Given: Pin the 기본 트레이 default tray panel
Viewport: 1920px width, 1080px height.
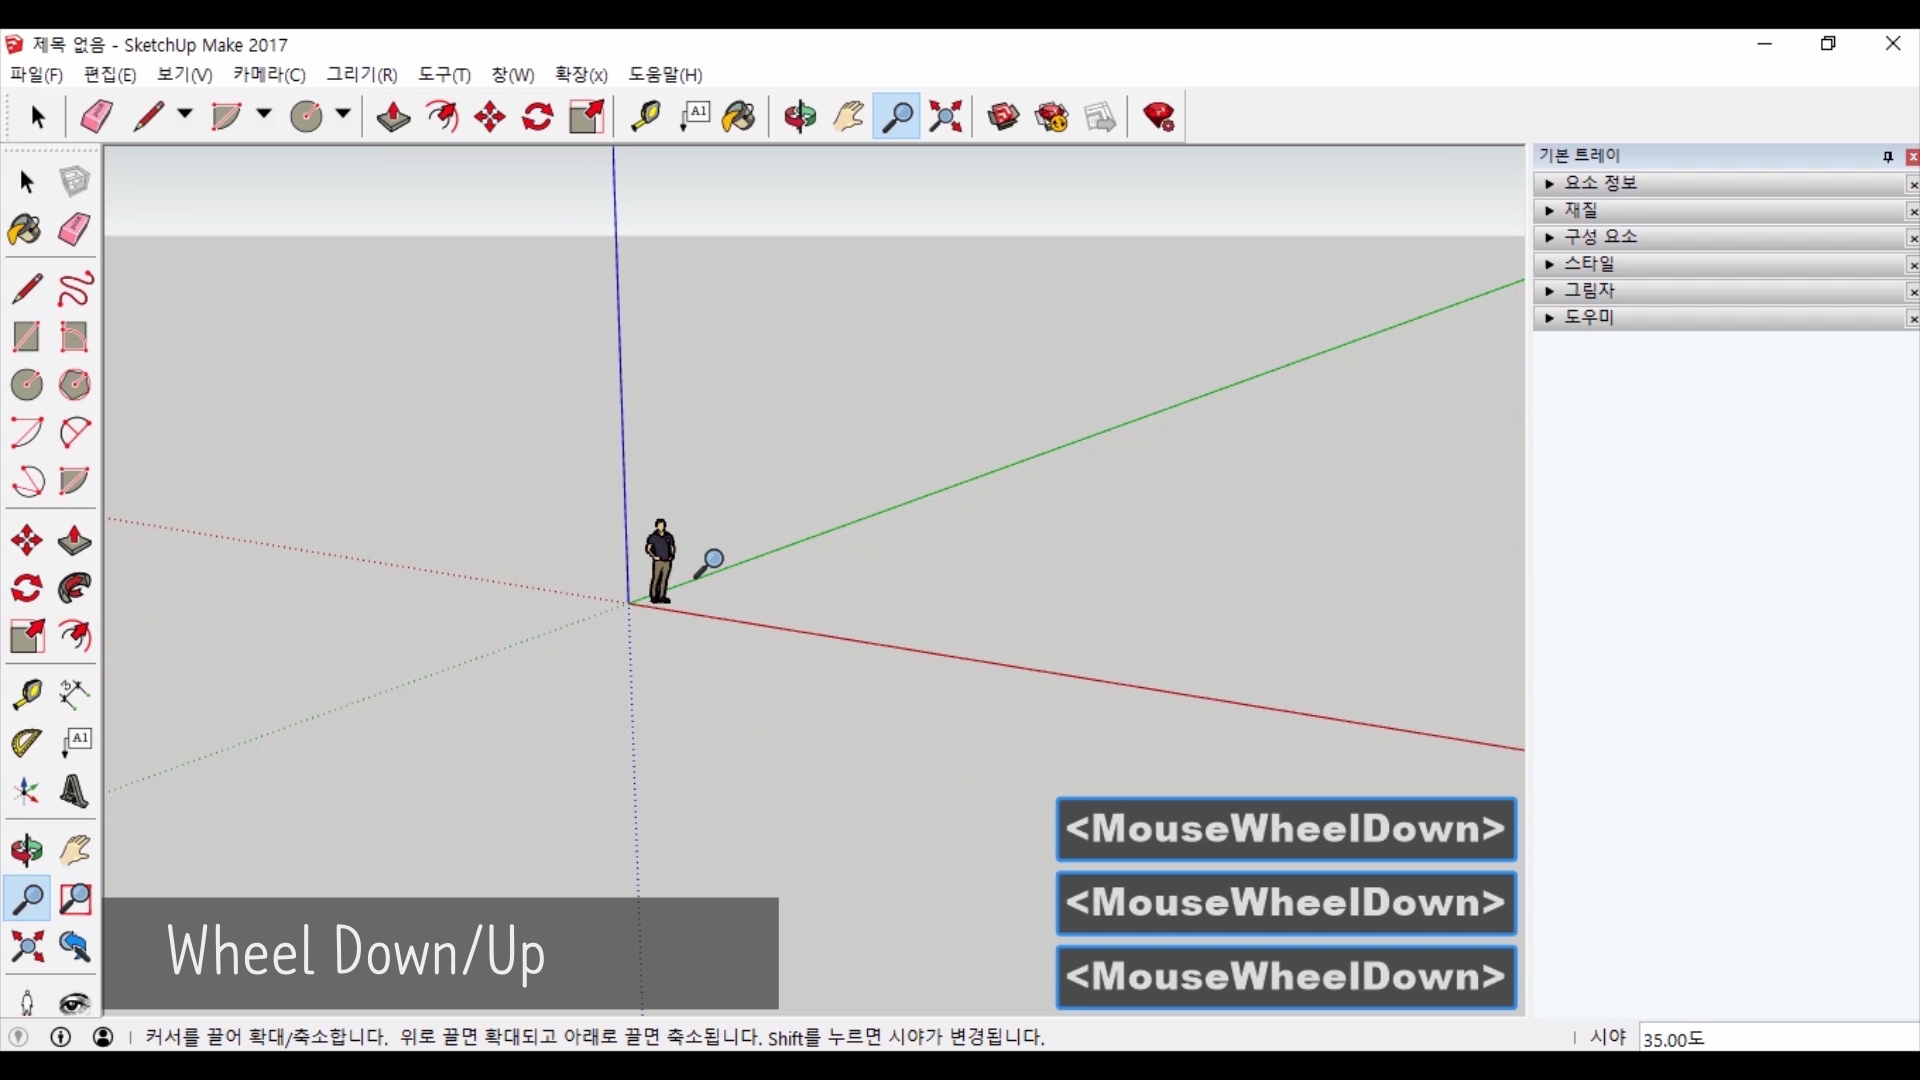Looking at the screenshot, I should 1888,157.
